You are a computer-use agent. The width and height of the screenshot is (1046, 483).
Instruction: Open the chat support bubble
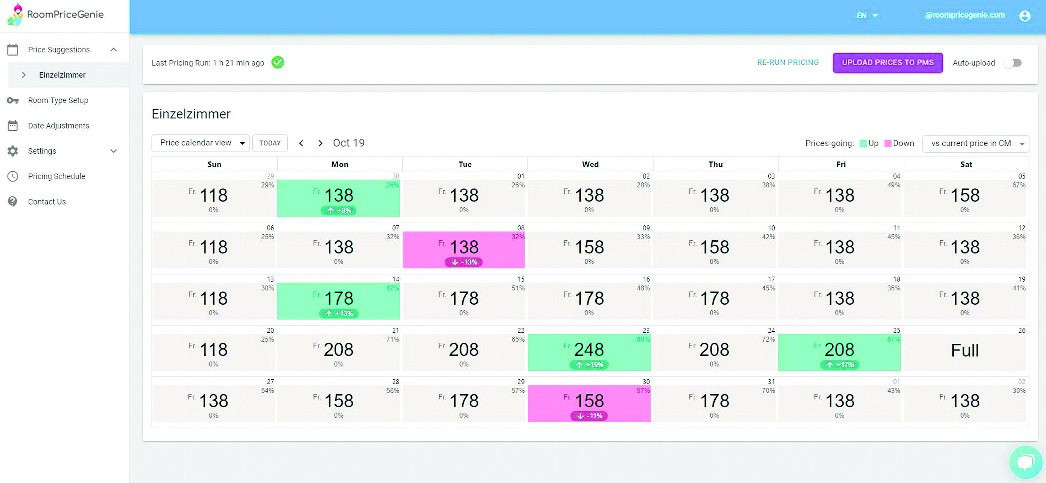[1024, 461]
